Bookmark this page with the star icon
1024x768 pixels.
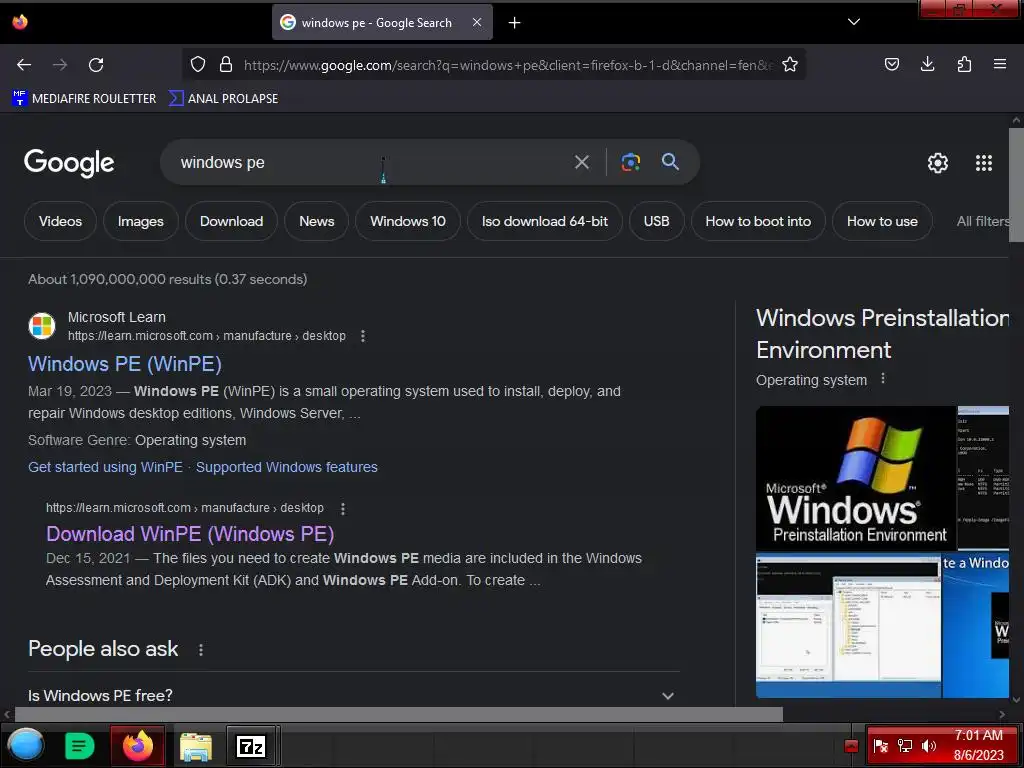pos(790,64)
